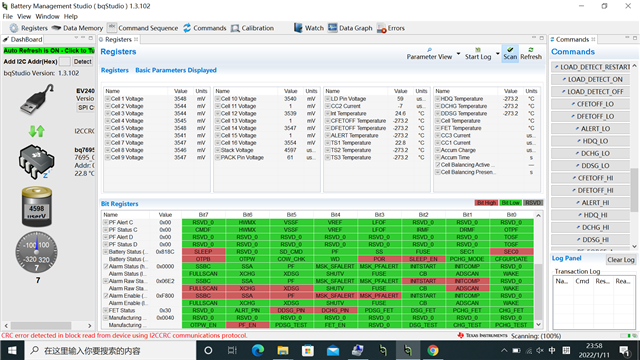Open the Parameter View dropdown arrow
This screenshot has width=640, height=360.
click(458, 53)
